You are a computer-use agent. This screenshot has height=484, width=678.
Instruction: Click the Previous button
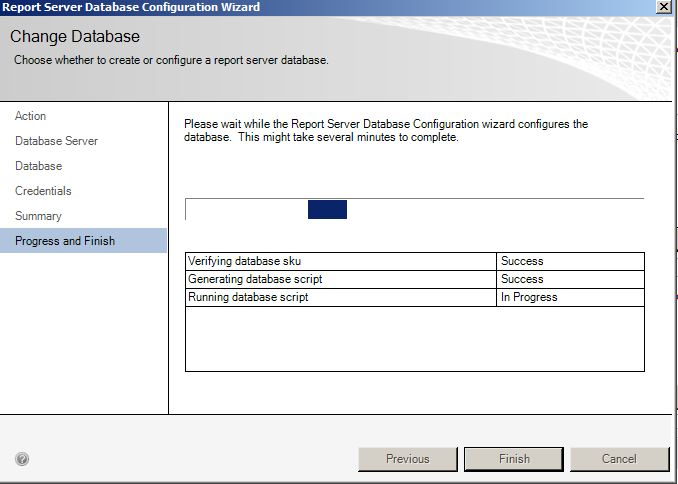click(408, 459)
